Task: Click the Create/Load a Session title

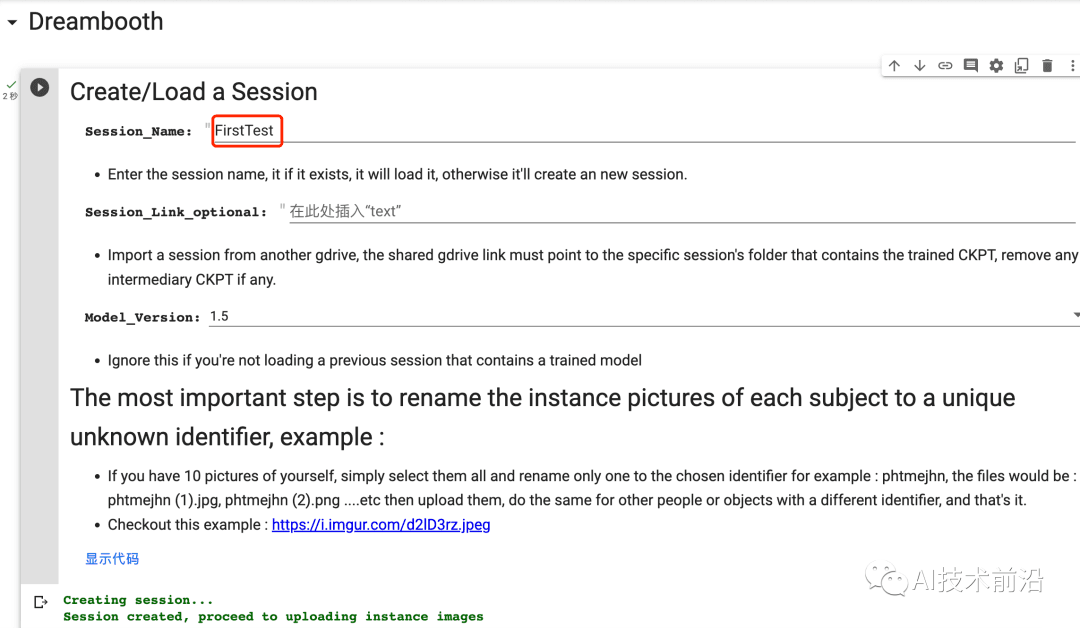Action: 194,92
